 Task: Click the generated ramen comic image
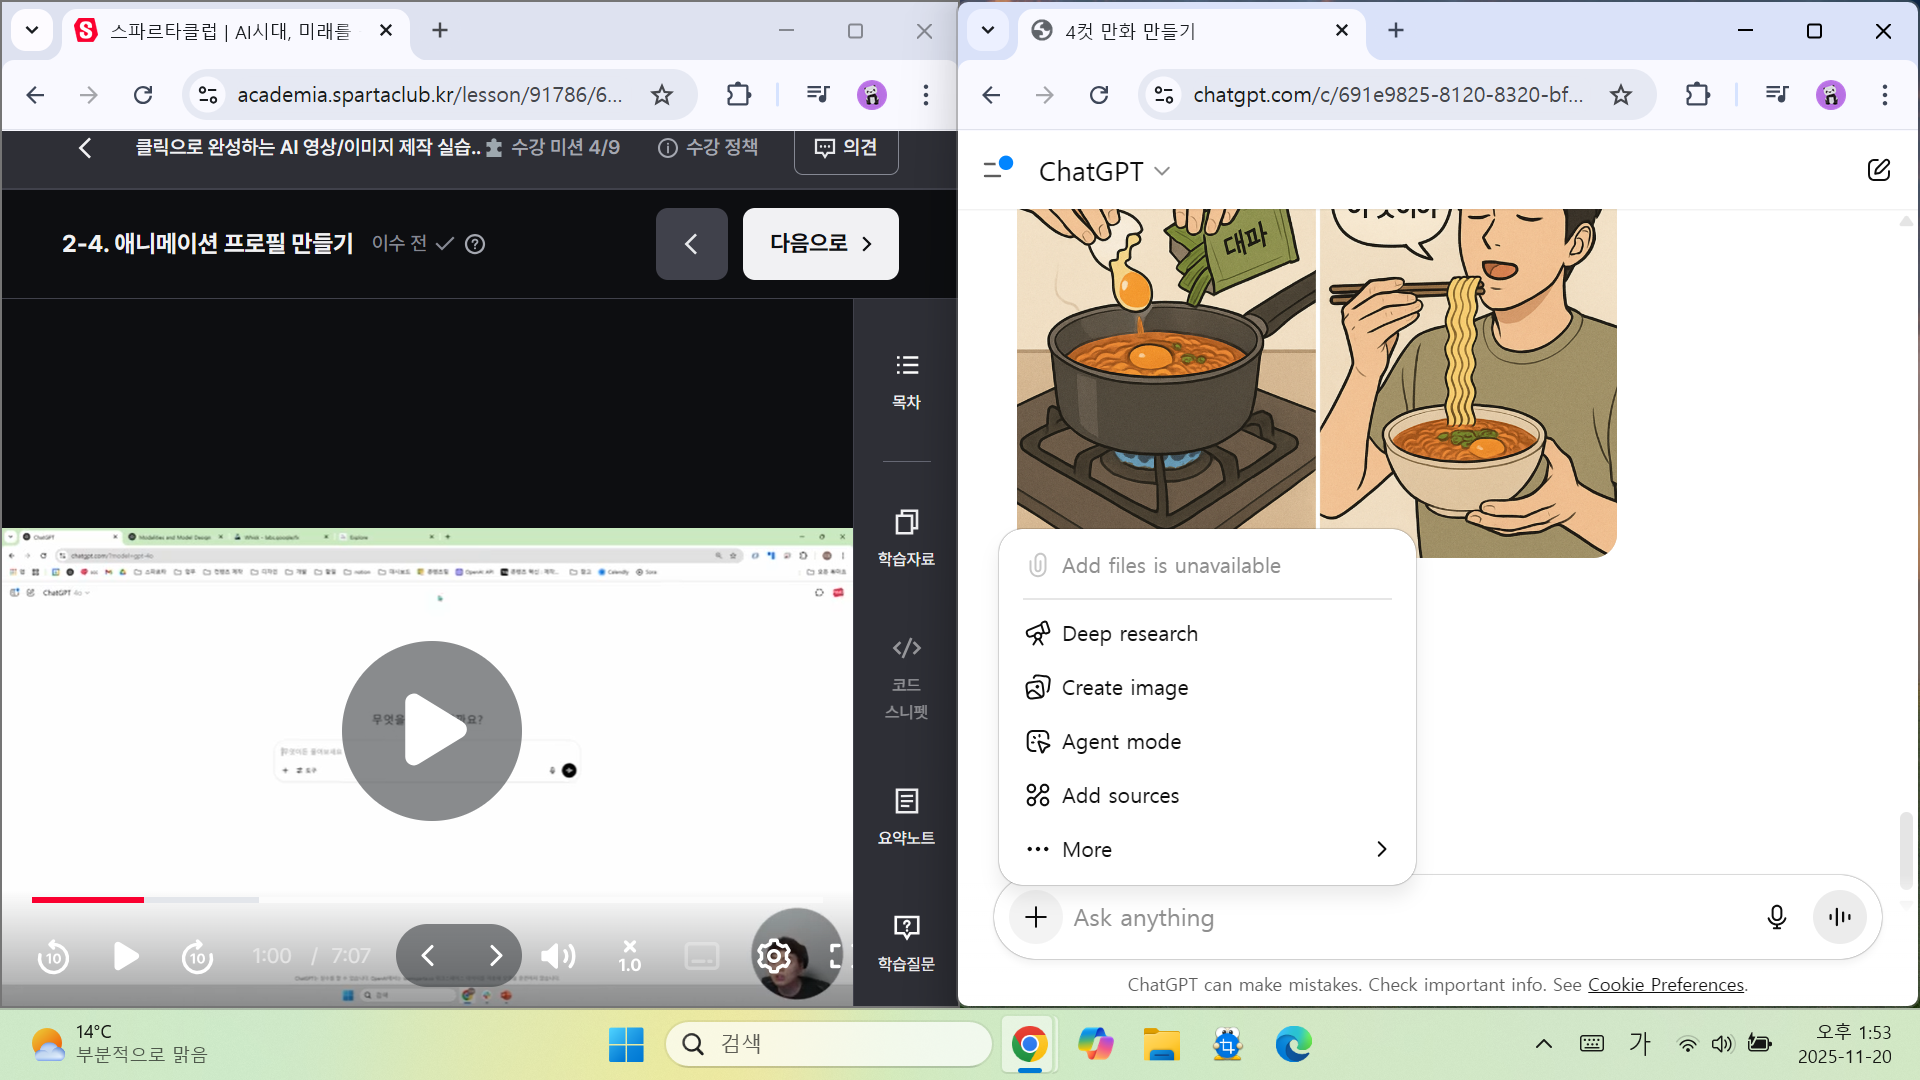(x=1316, y=382)
